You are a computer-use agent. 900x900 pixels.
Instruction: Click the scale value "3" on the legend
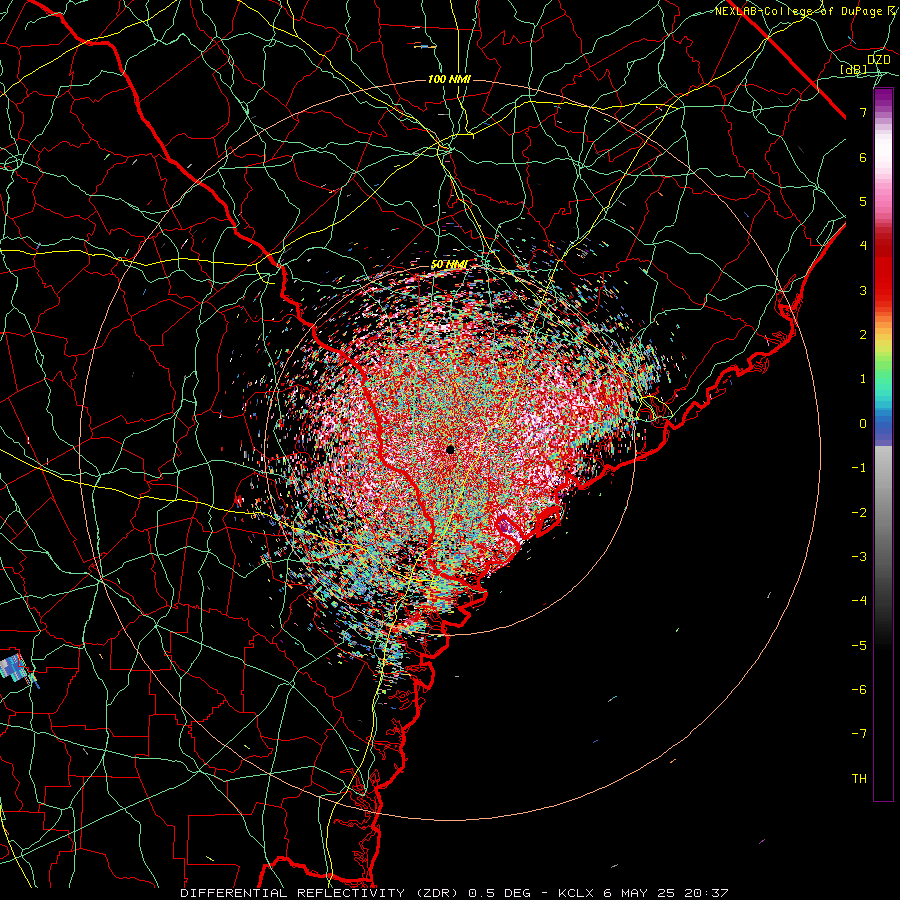[863, 290]
